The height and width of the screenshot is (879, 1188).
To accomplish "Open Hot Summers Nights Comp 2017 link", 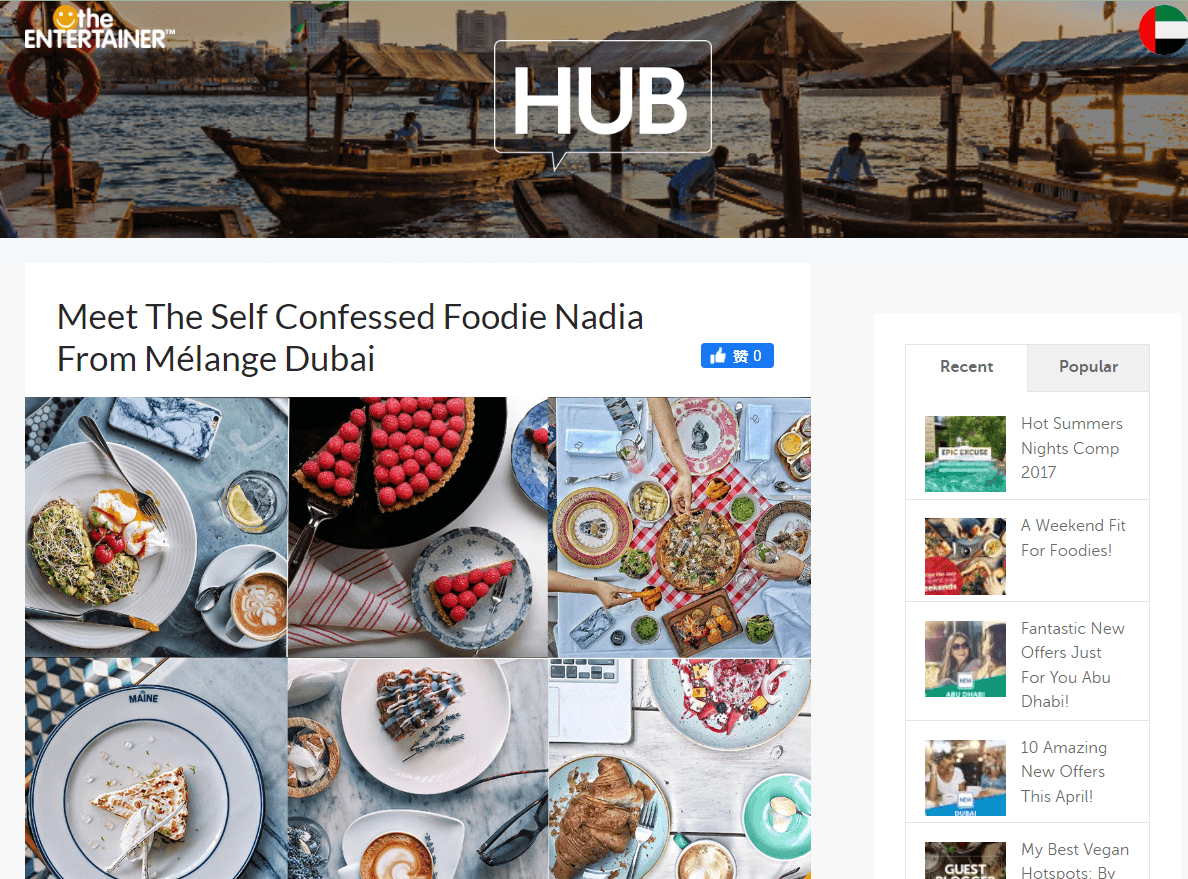I will [x=1071, y=448].
